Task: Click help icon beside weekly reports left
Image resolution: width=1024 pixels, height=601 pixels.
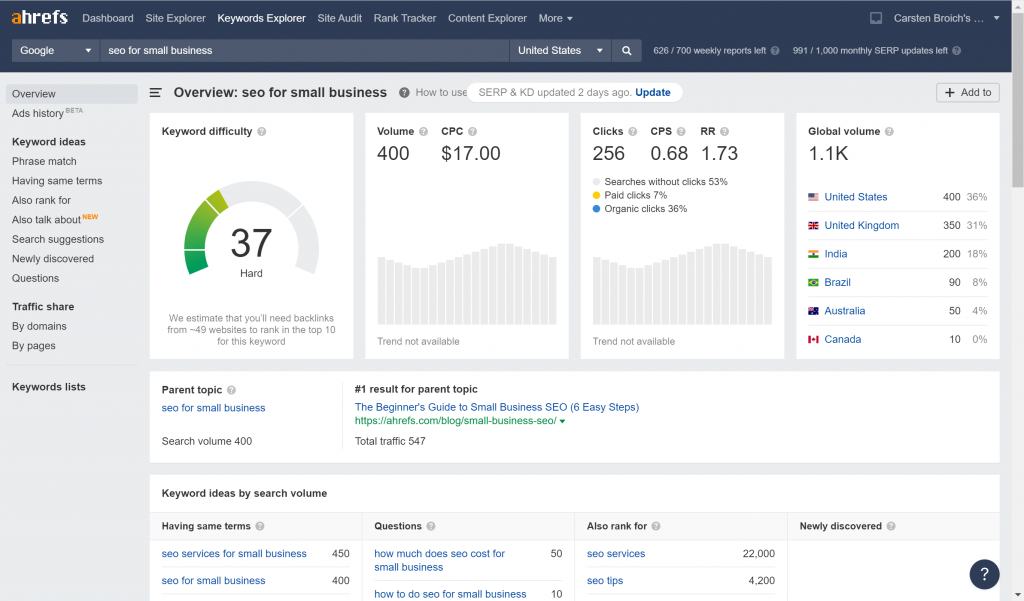Action: (775, 50)
